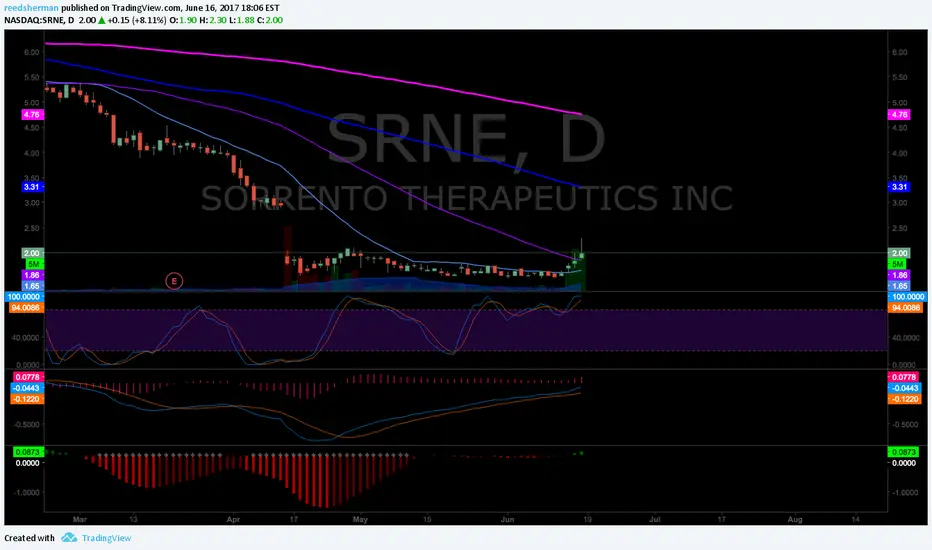Image resolution: width=932 pixels, height=550 pixels.
Task: Click the orange 94.0086 label on right
Action: coord(905,307)
